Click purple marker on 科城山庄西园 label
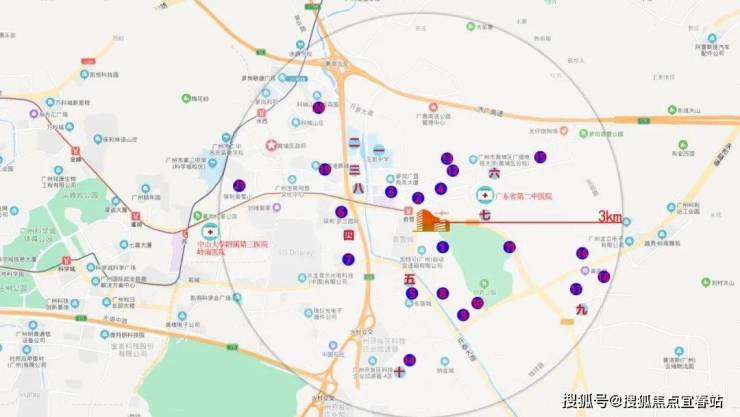740x417 pixels. pos(319,107)
